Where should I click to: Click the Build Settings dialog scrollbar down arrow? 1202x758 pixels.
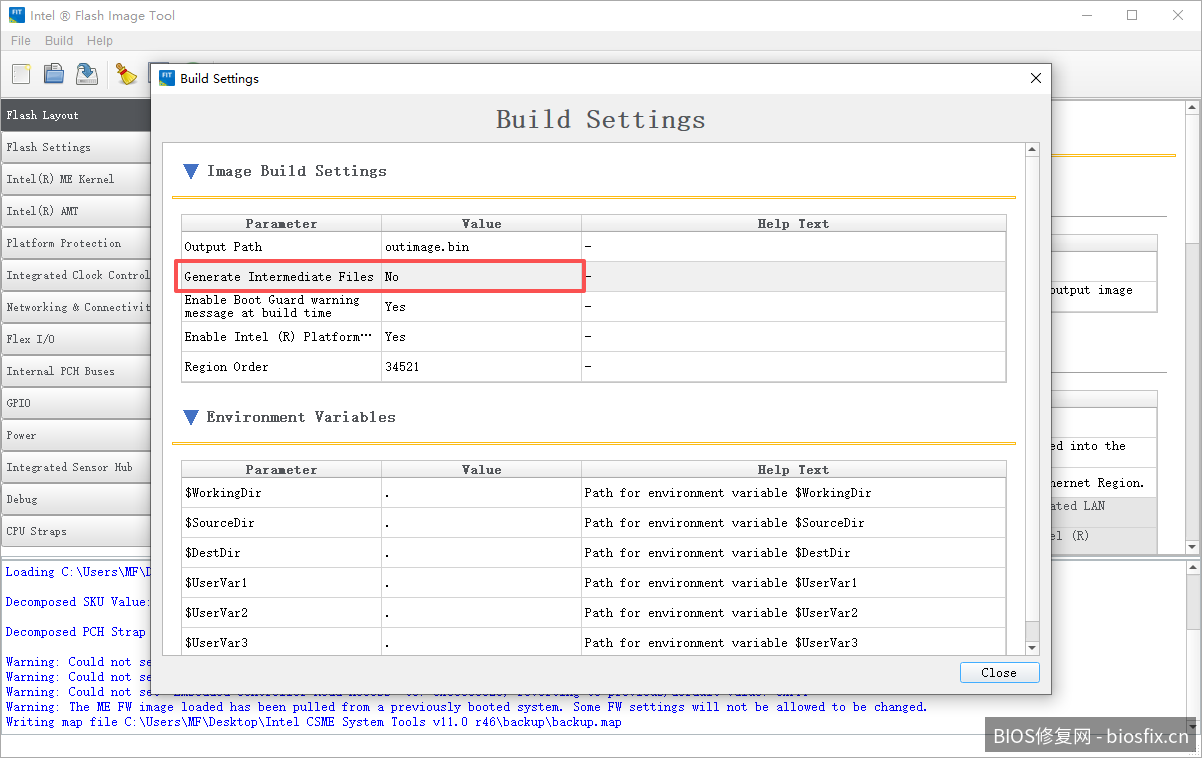point(1033,648)
